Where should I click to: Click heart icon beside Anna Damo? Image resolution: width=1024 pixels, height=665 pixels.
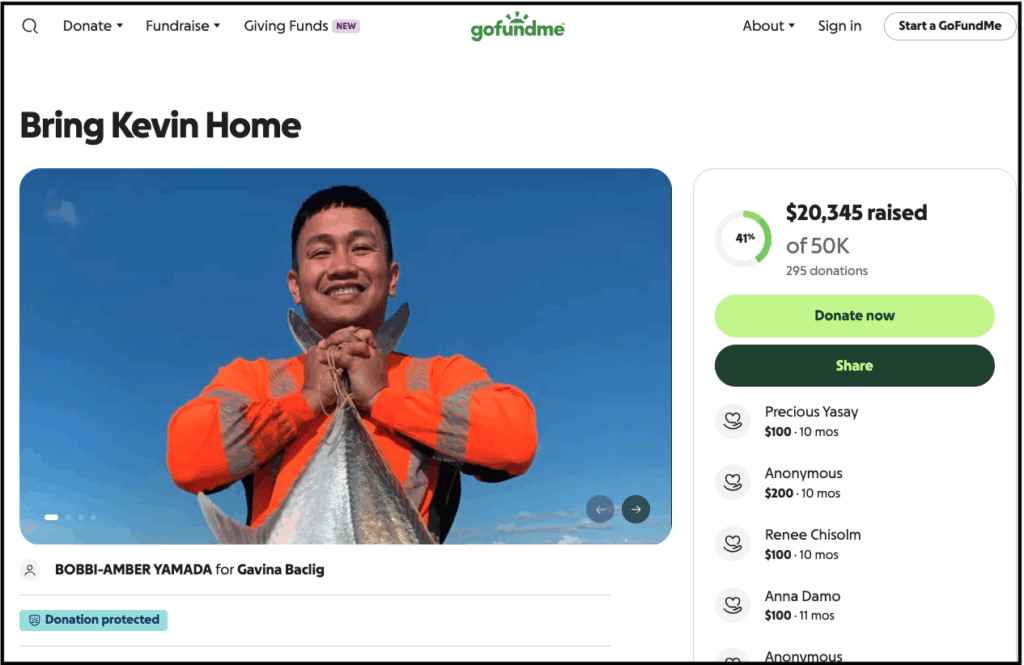733,605
